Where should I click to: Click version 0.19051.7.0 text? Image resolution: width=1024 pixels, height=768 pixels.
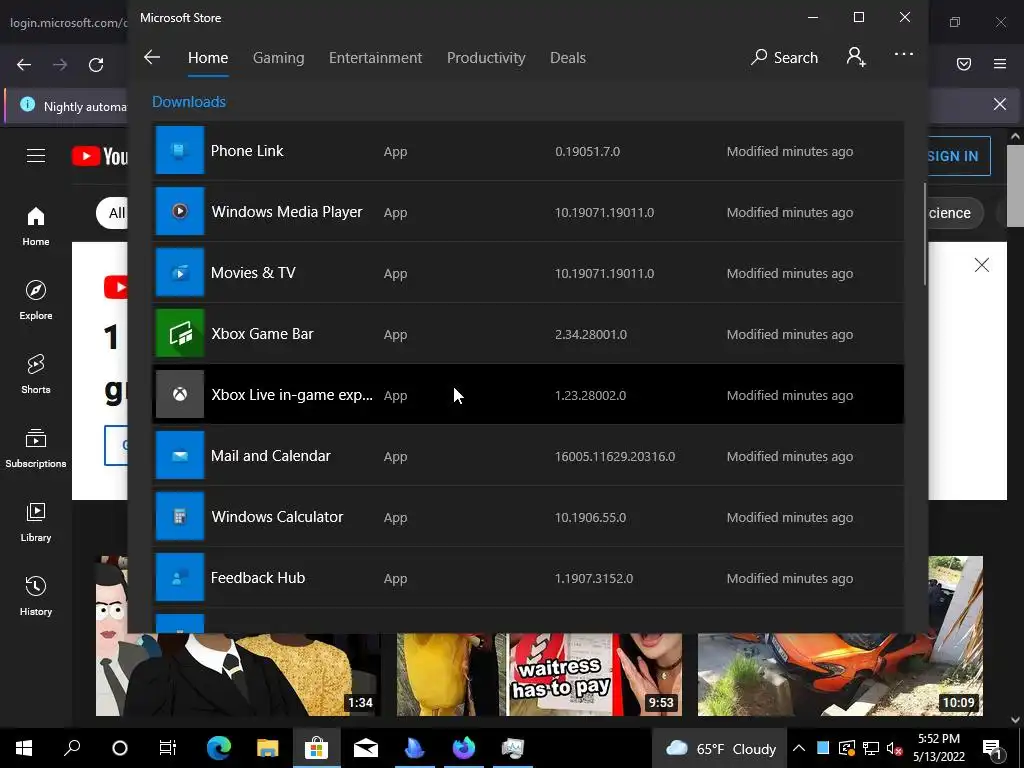[x=587, y=152]
